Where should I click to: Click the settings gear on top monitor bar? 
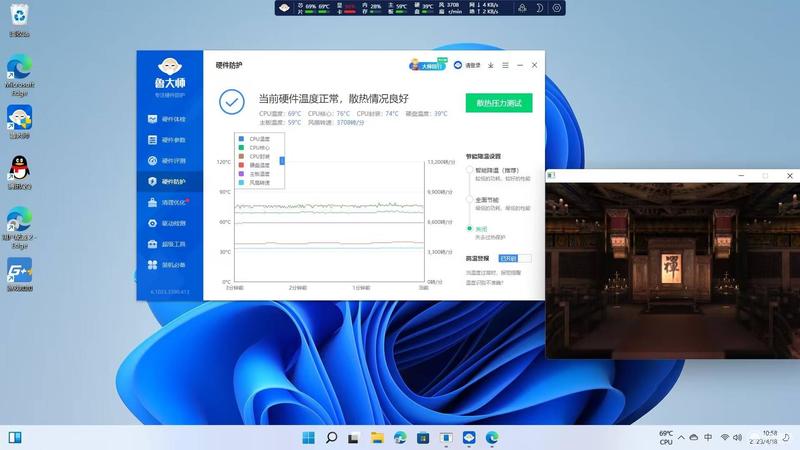pos(557,8)
